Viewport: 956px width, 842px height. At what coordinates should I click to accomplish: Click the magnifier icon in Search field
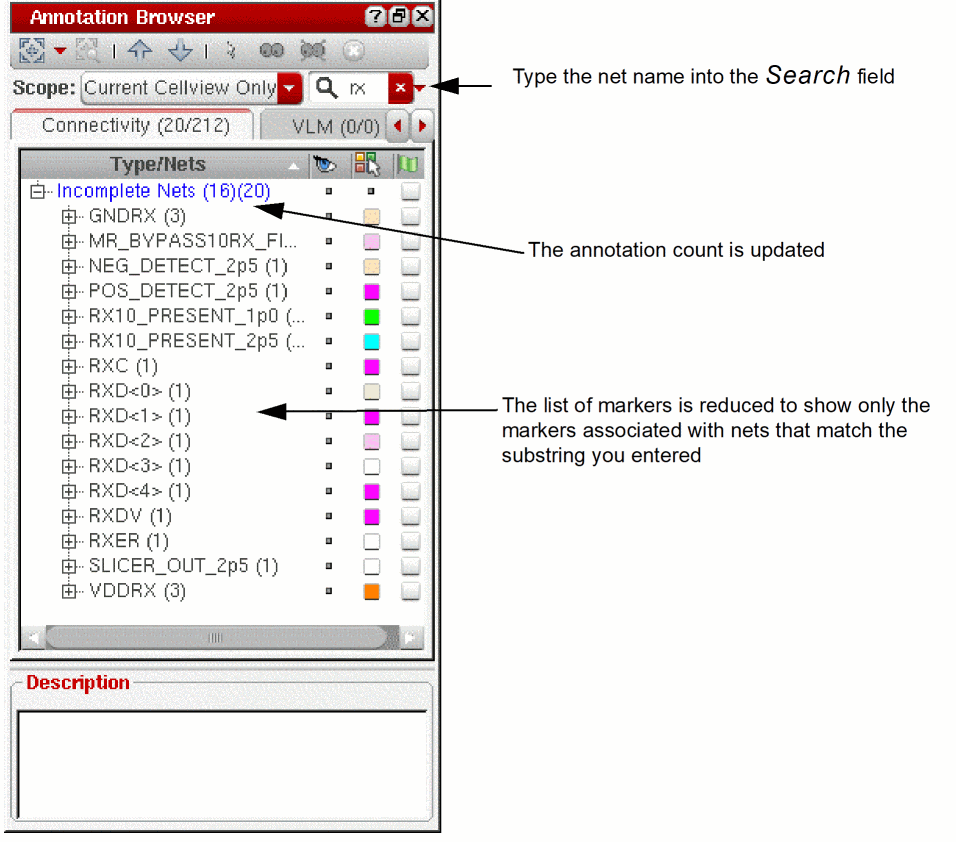(327, 88)
